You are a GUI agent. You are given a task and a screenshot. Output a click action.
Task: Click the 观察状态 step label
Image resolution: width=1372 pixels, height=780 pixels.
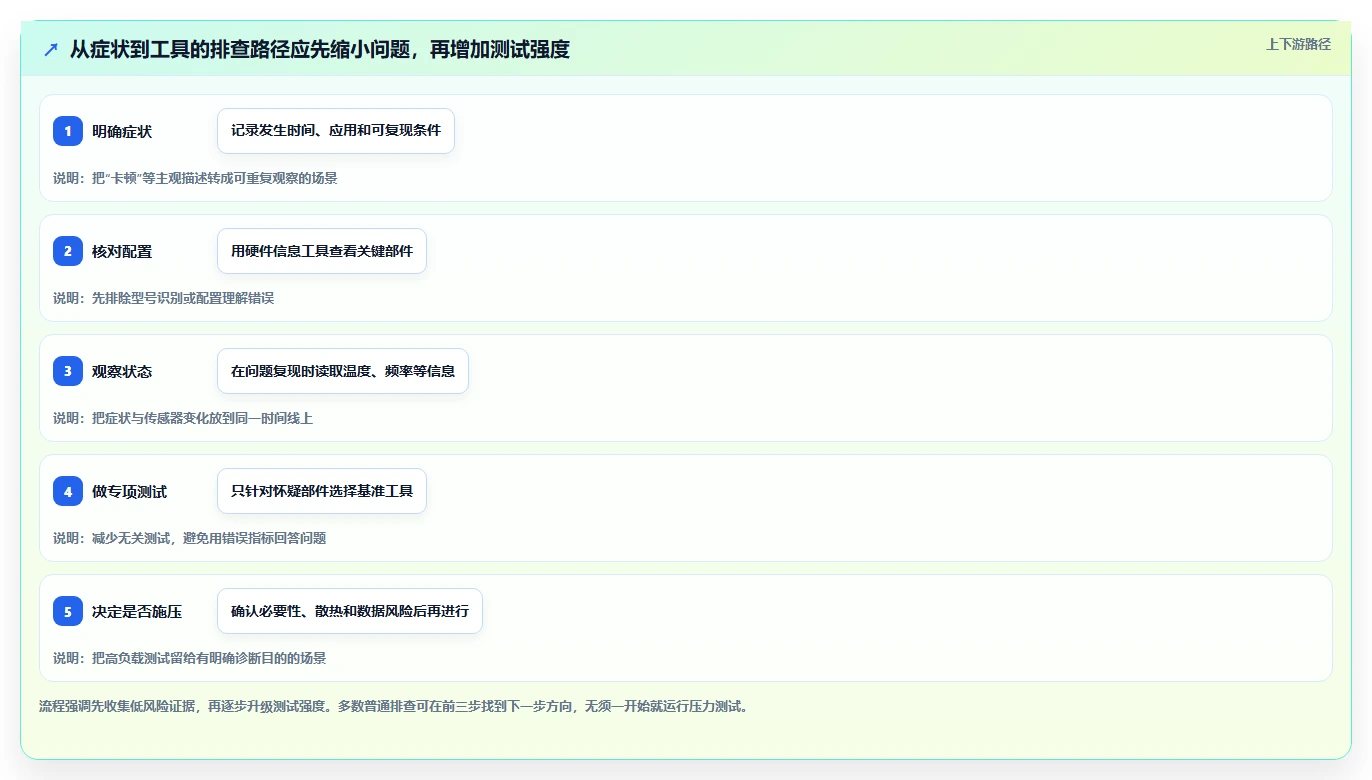tap(122, 371)
